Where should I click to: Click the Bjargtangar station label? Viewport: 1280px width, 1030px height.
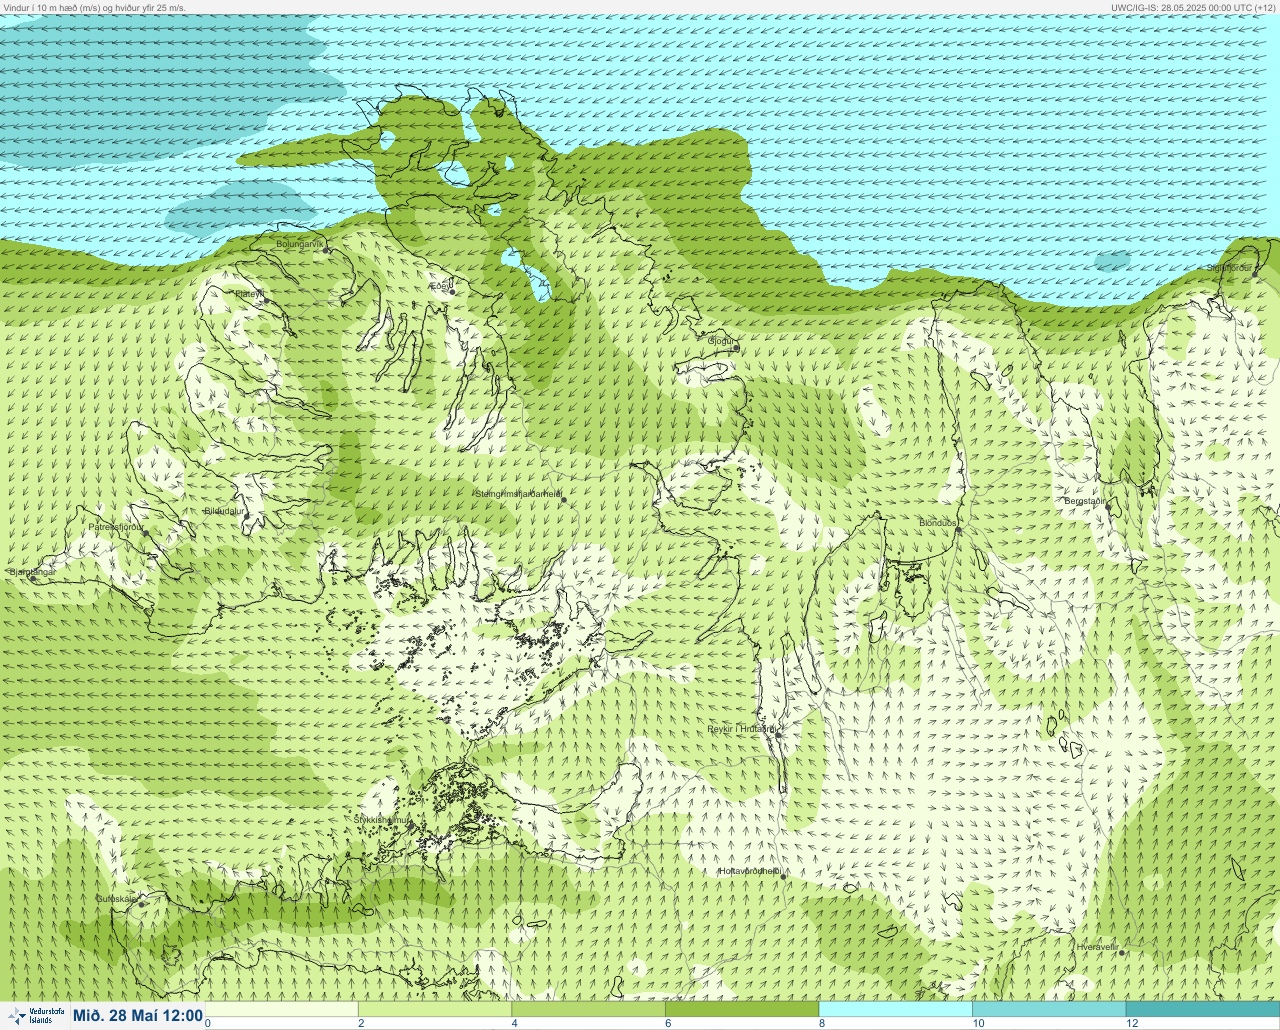[31, 572]
